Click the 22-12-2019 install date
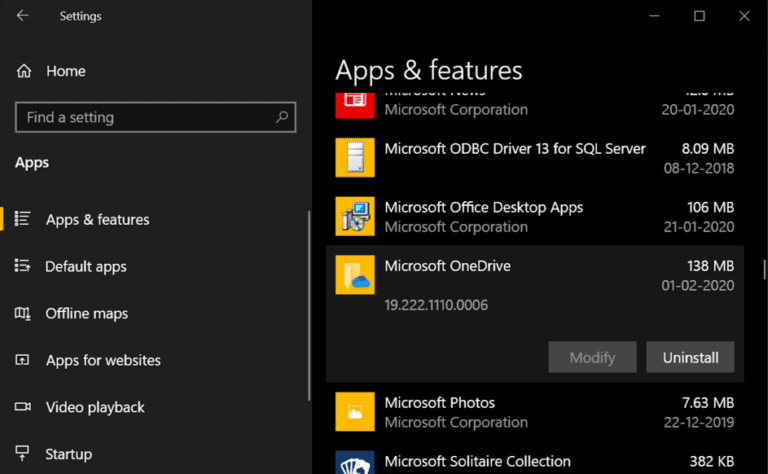This screenshot has width=768, height=474. click(698, 422)
